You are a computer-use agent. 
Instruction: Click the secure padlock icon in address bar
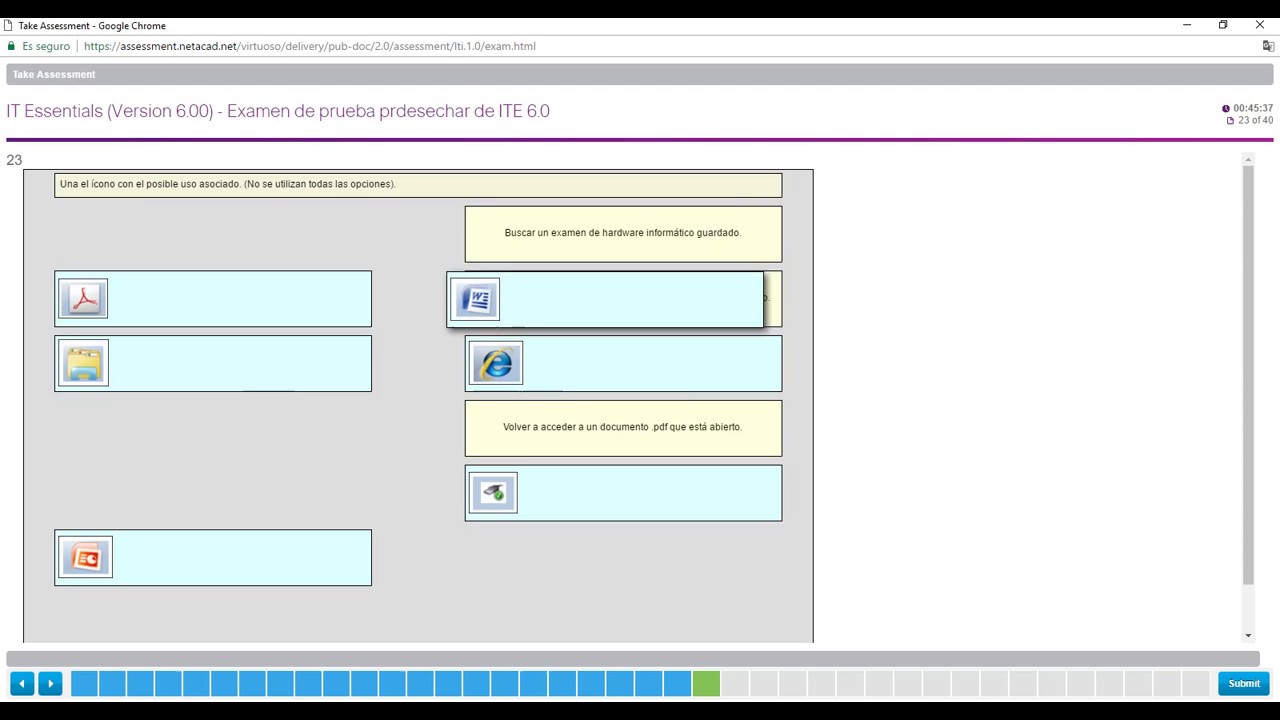click(x=11, y=46)
